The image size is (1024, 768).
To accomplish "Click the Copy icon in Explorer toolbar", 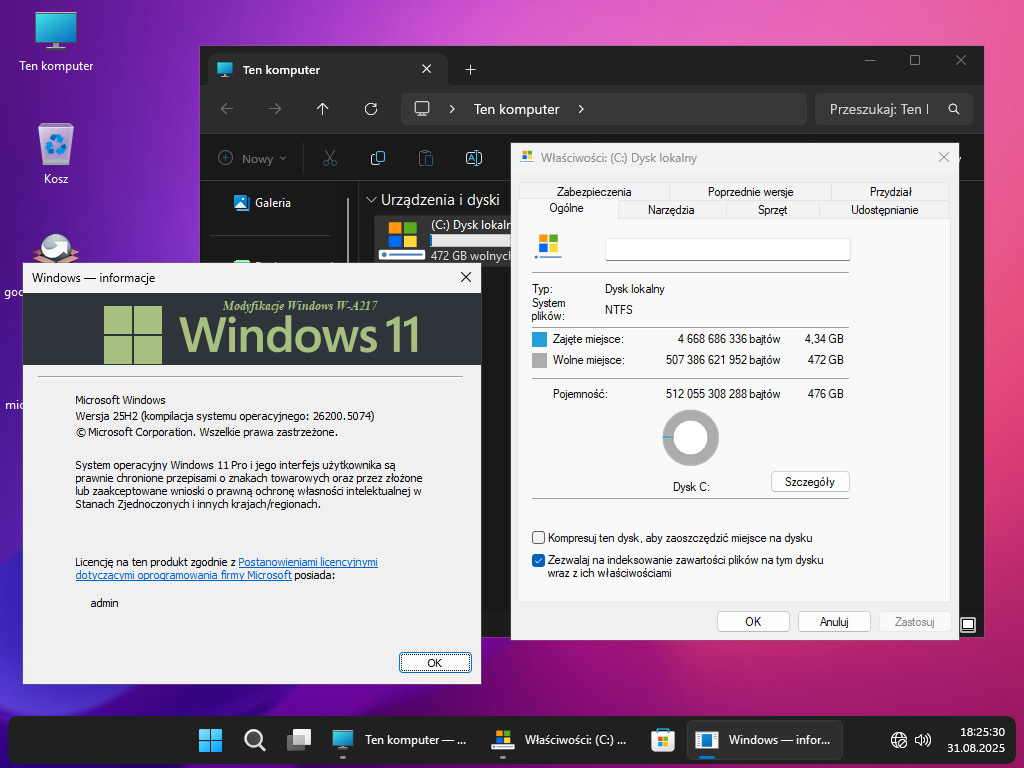I will [378, 158].
